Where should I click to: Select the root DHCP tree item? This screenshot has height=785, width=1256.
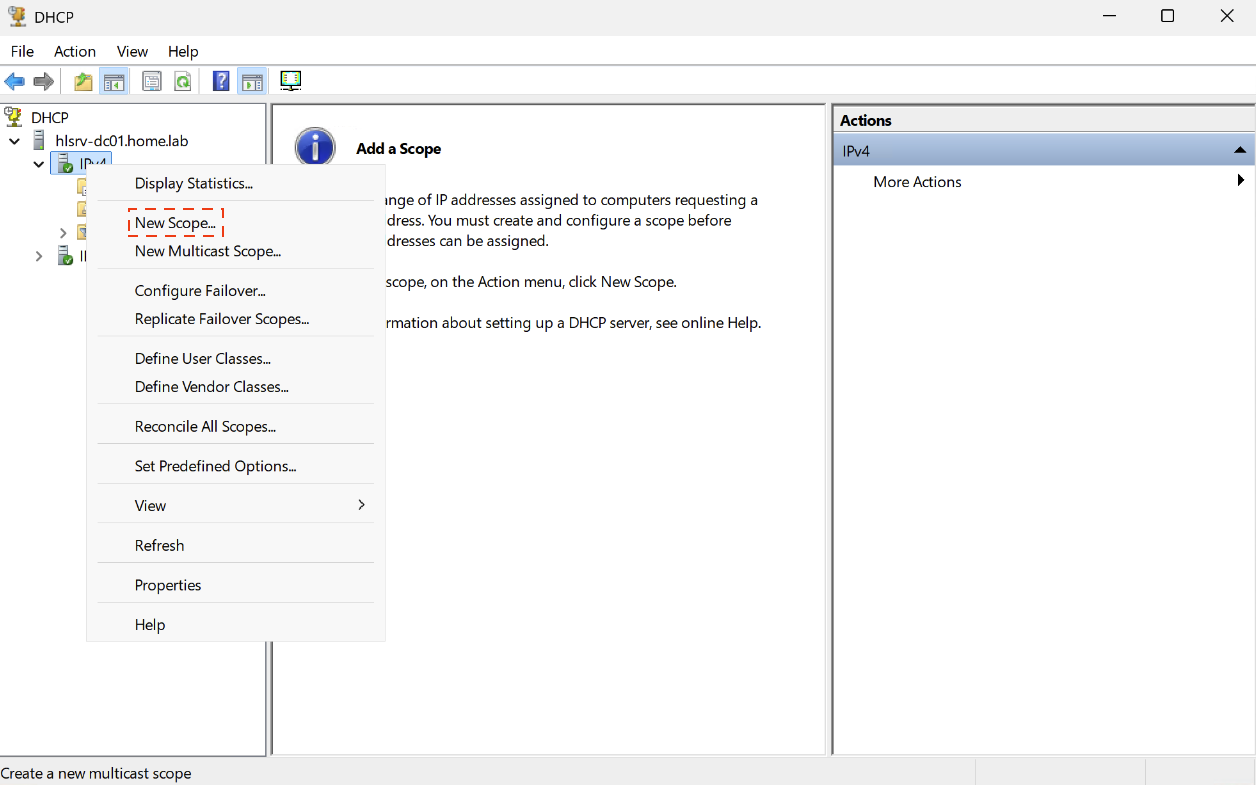(x=49, y=118)
